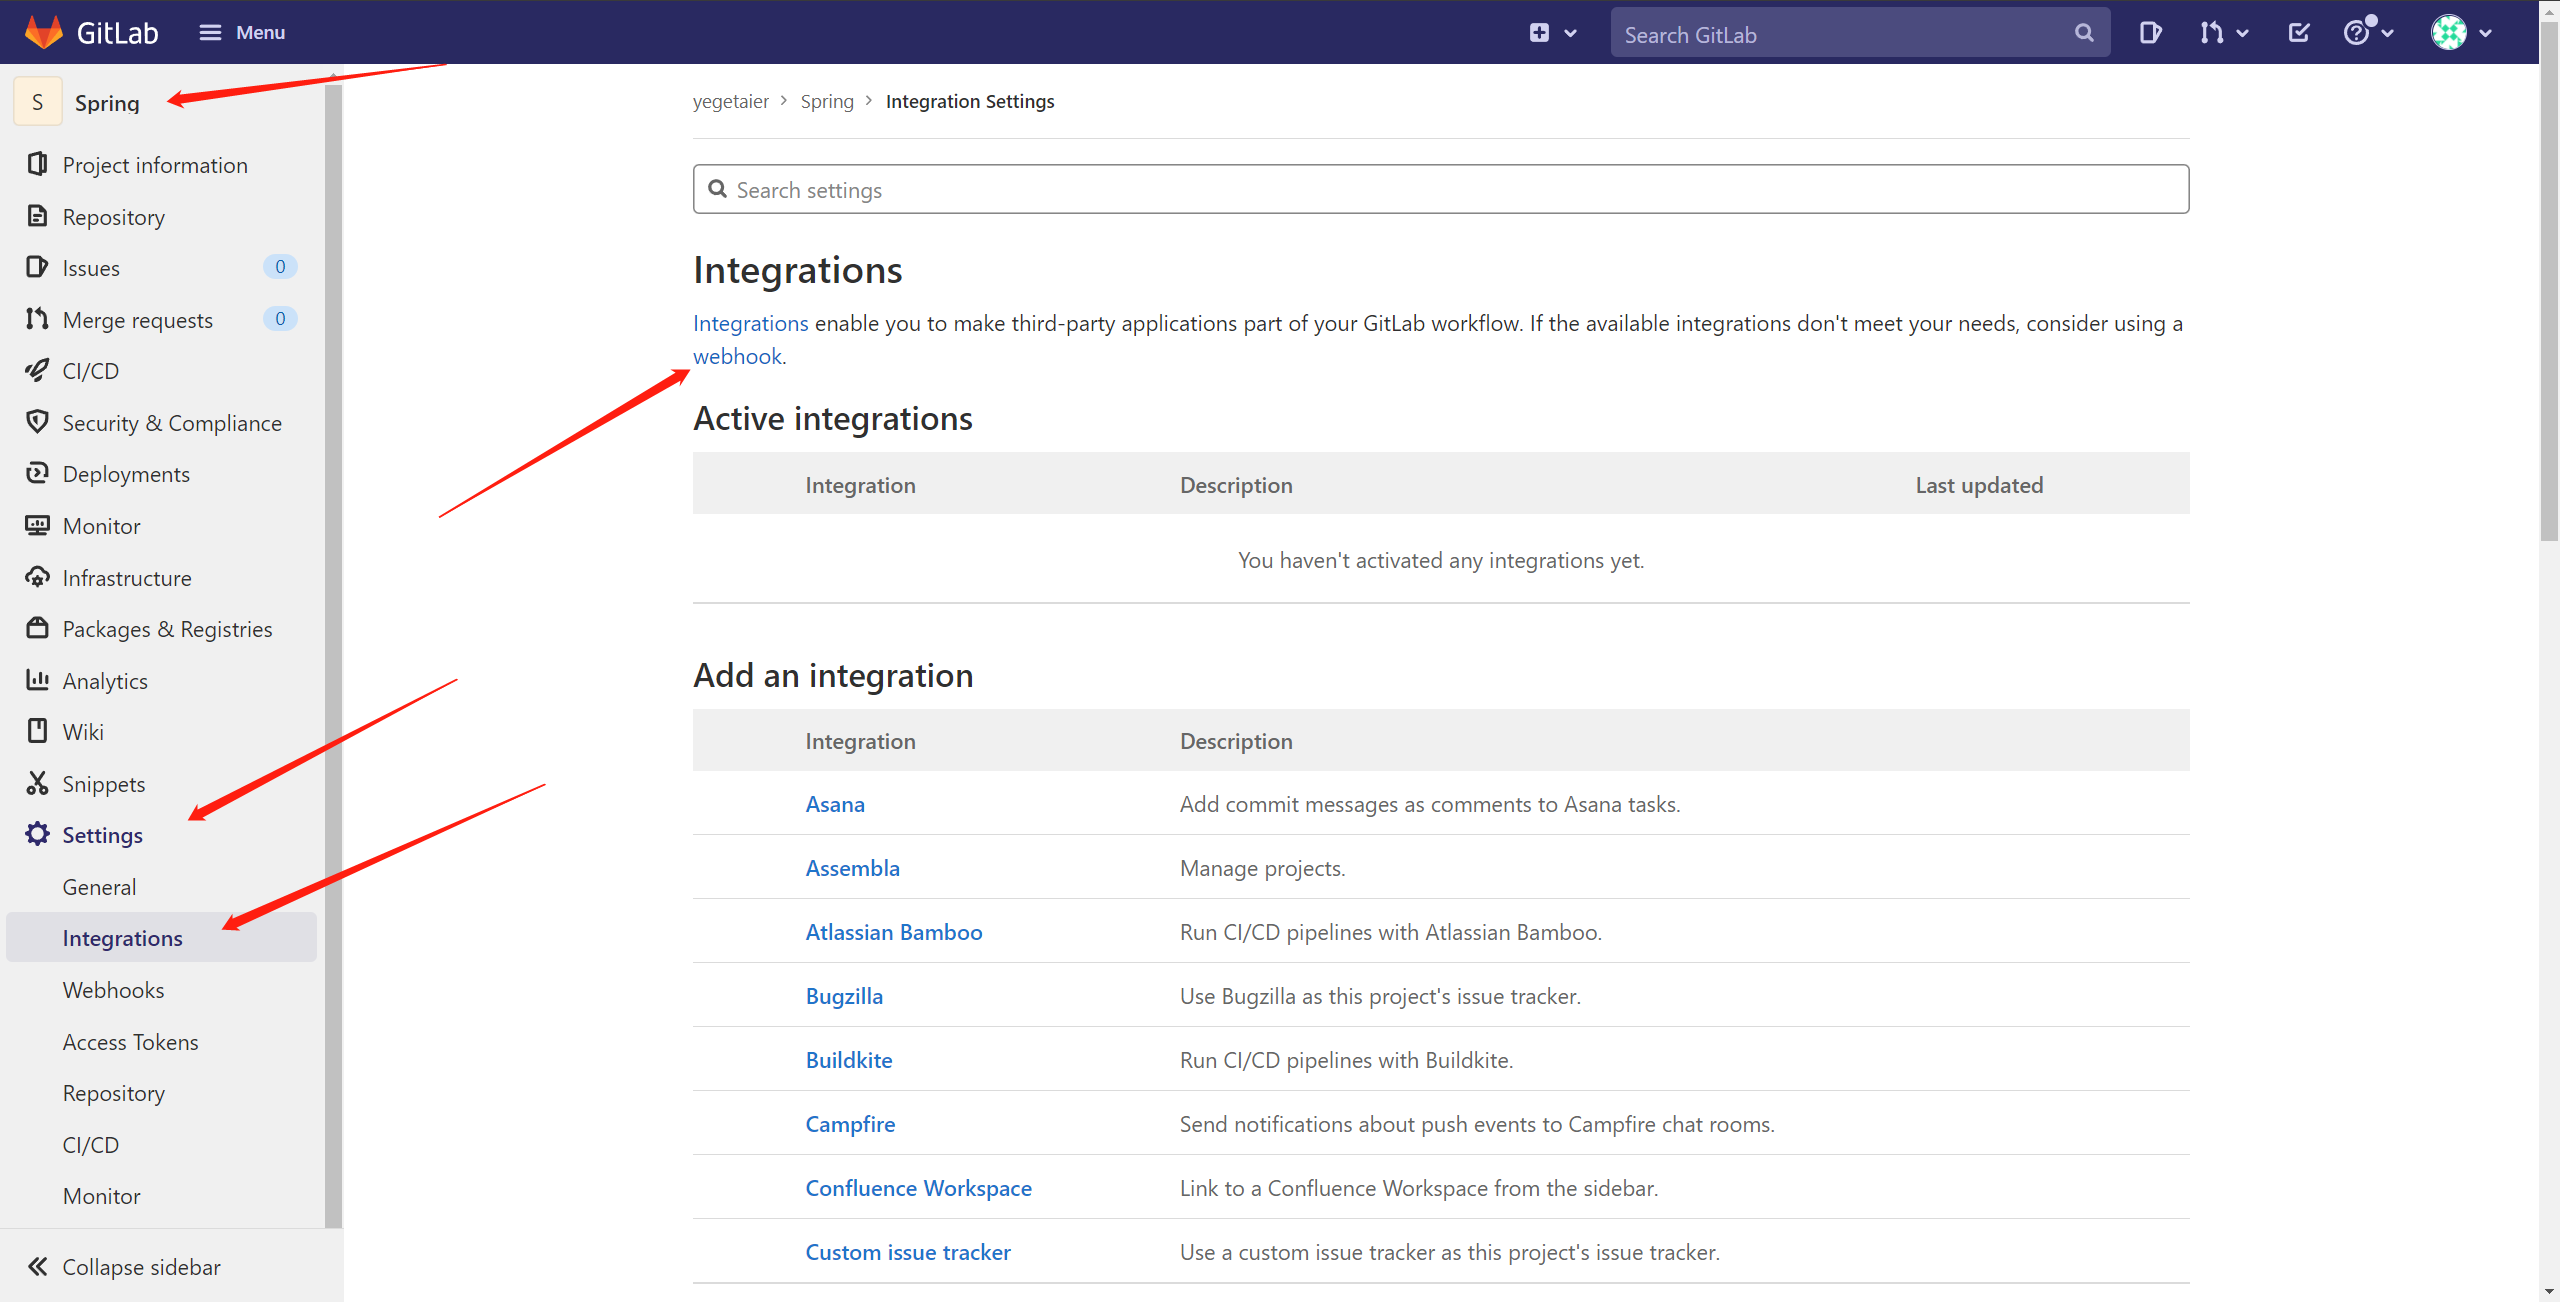Click the CI/CD rocket icon
This screenshot has width=2560, height=1302.
(x=37, y=370)
